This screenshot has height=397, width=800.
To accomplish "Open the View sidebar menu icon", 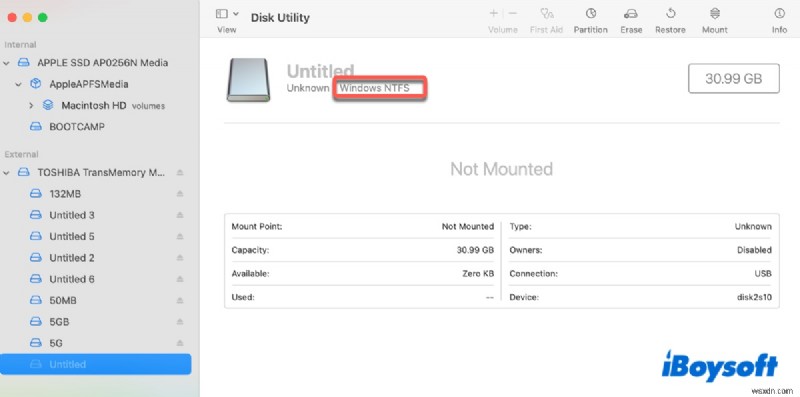I will [221, 14].
